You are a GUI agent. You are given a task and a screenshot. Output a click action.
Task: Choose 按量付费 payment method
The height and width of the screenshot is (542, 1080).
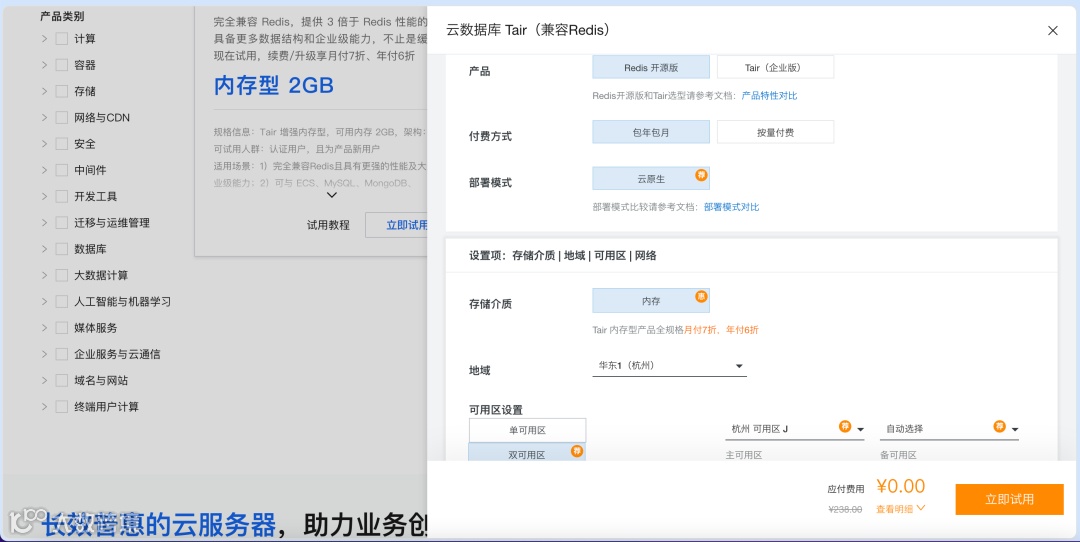point(776,132)
